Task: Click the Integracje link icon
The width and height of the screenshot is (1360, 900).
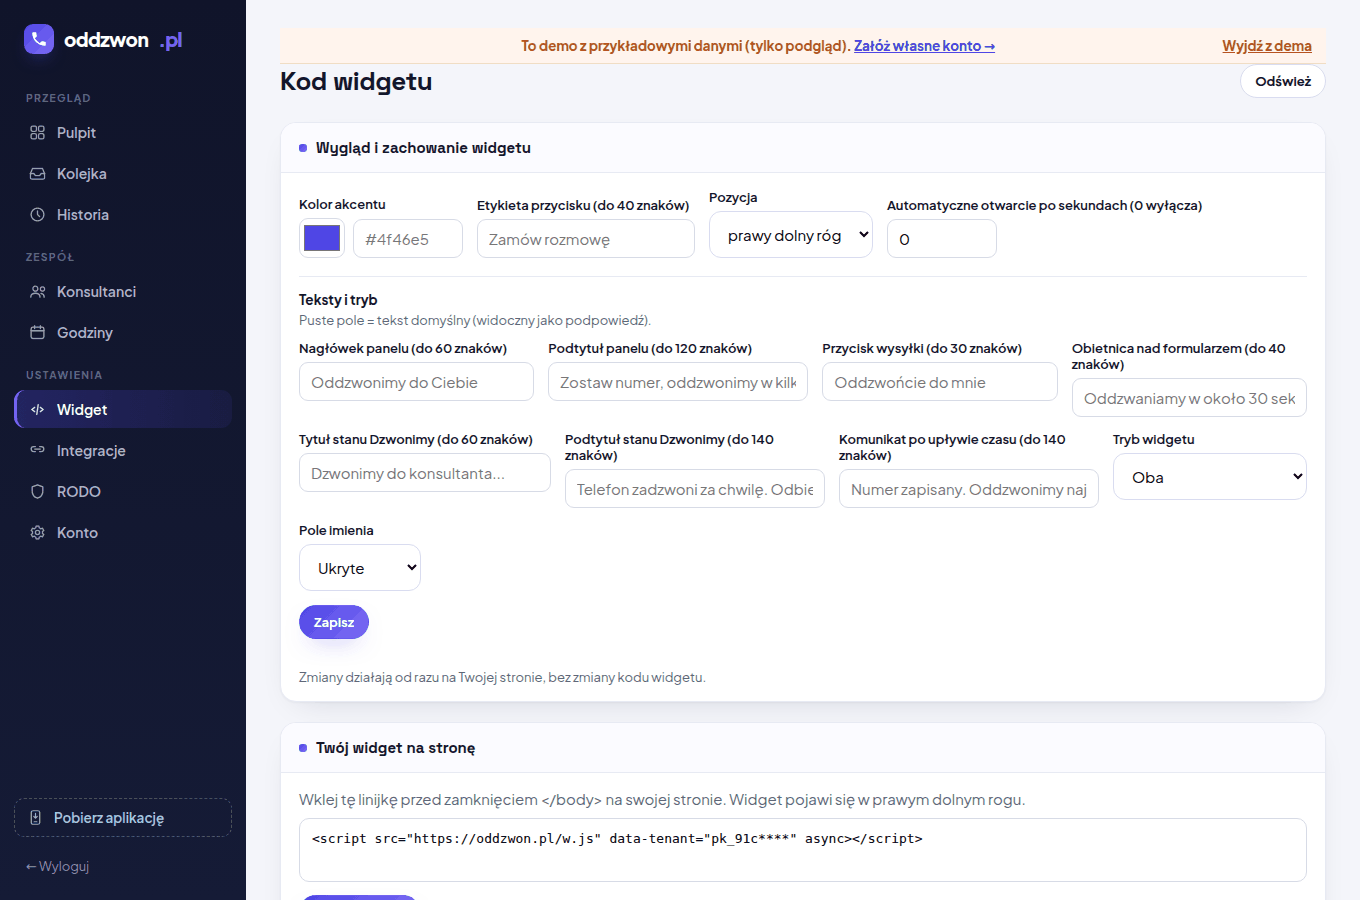Action: (x=38, y=451)
